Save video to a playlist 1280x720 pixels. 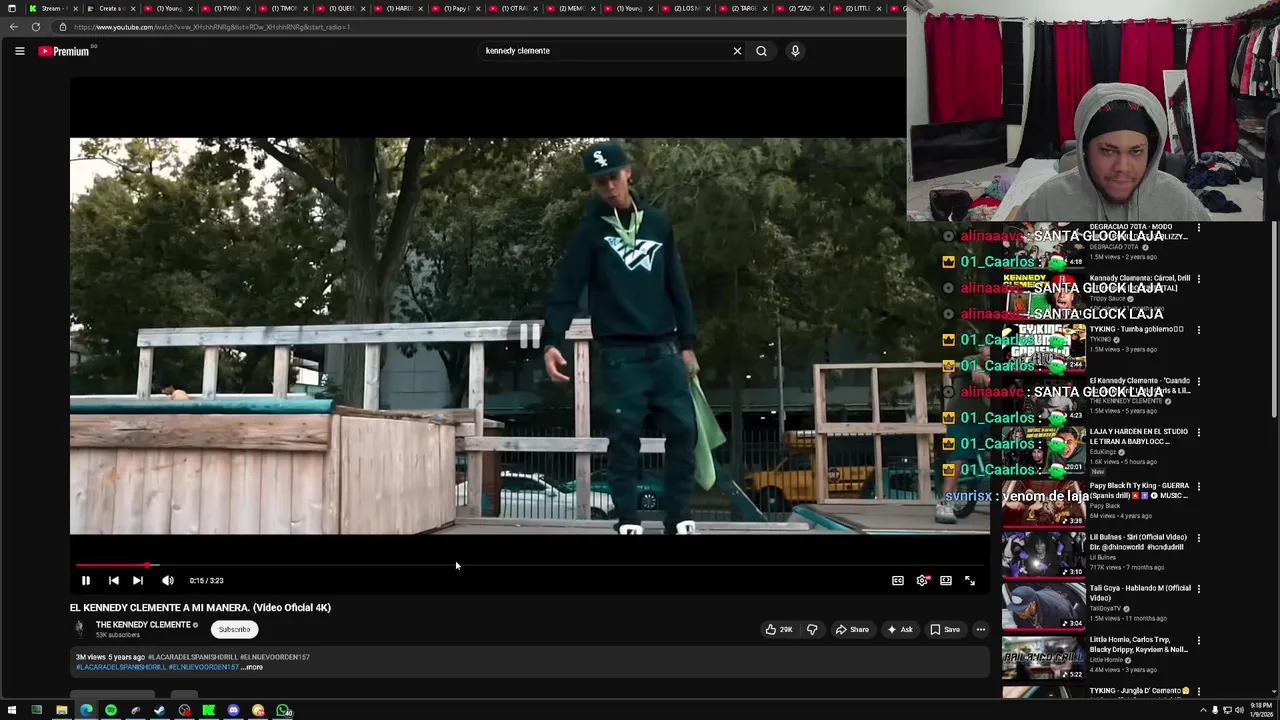coord(945,629)
